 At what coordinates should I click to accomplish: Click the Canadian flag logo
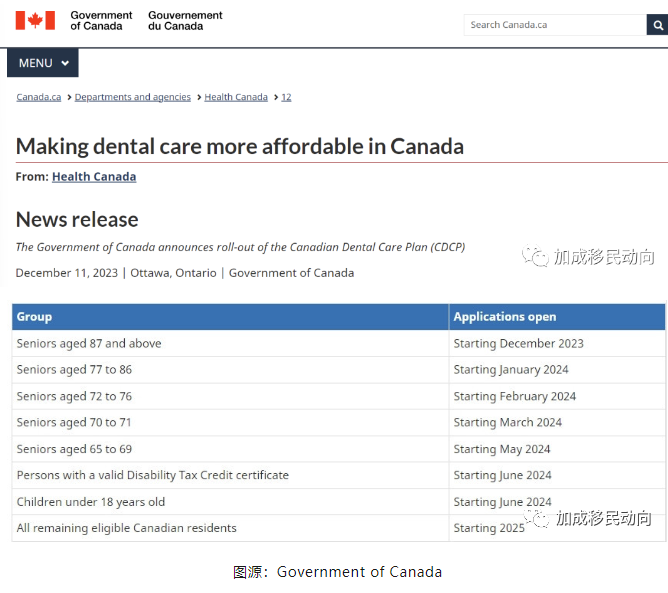pyautogui.click(x=35, y=20)
